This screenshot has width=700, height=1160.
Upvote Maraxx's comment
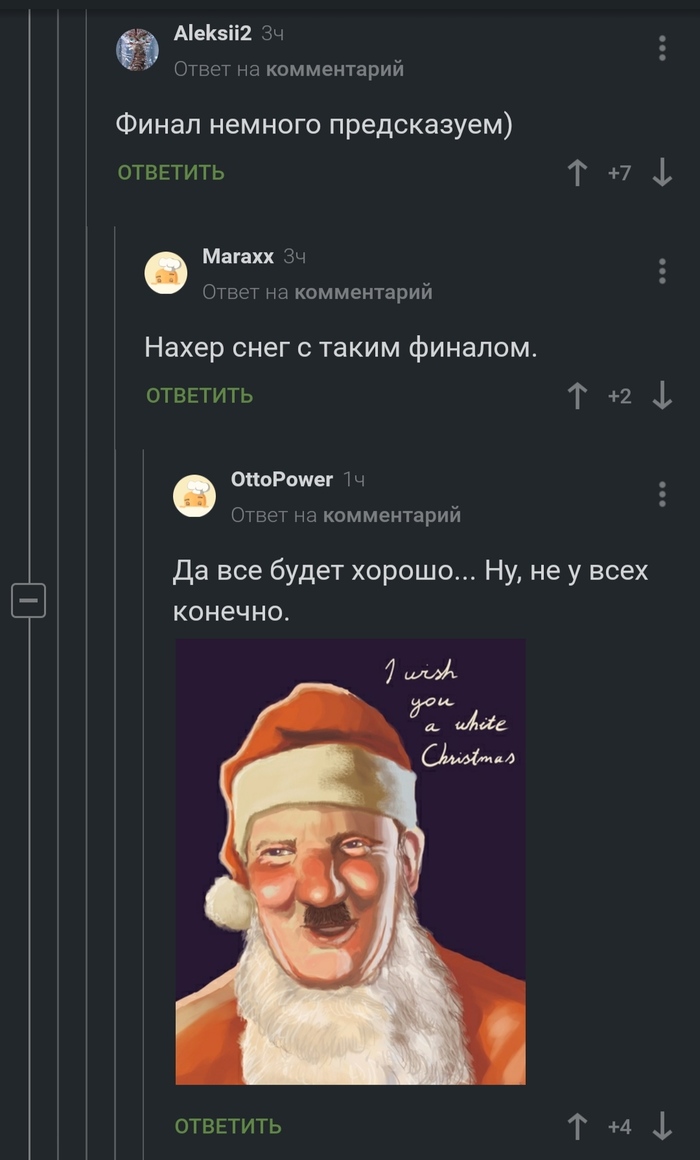tap(577, 396)
